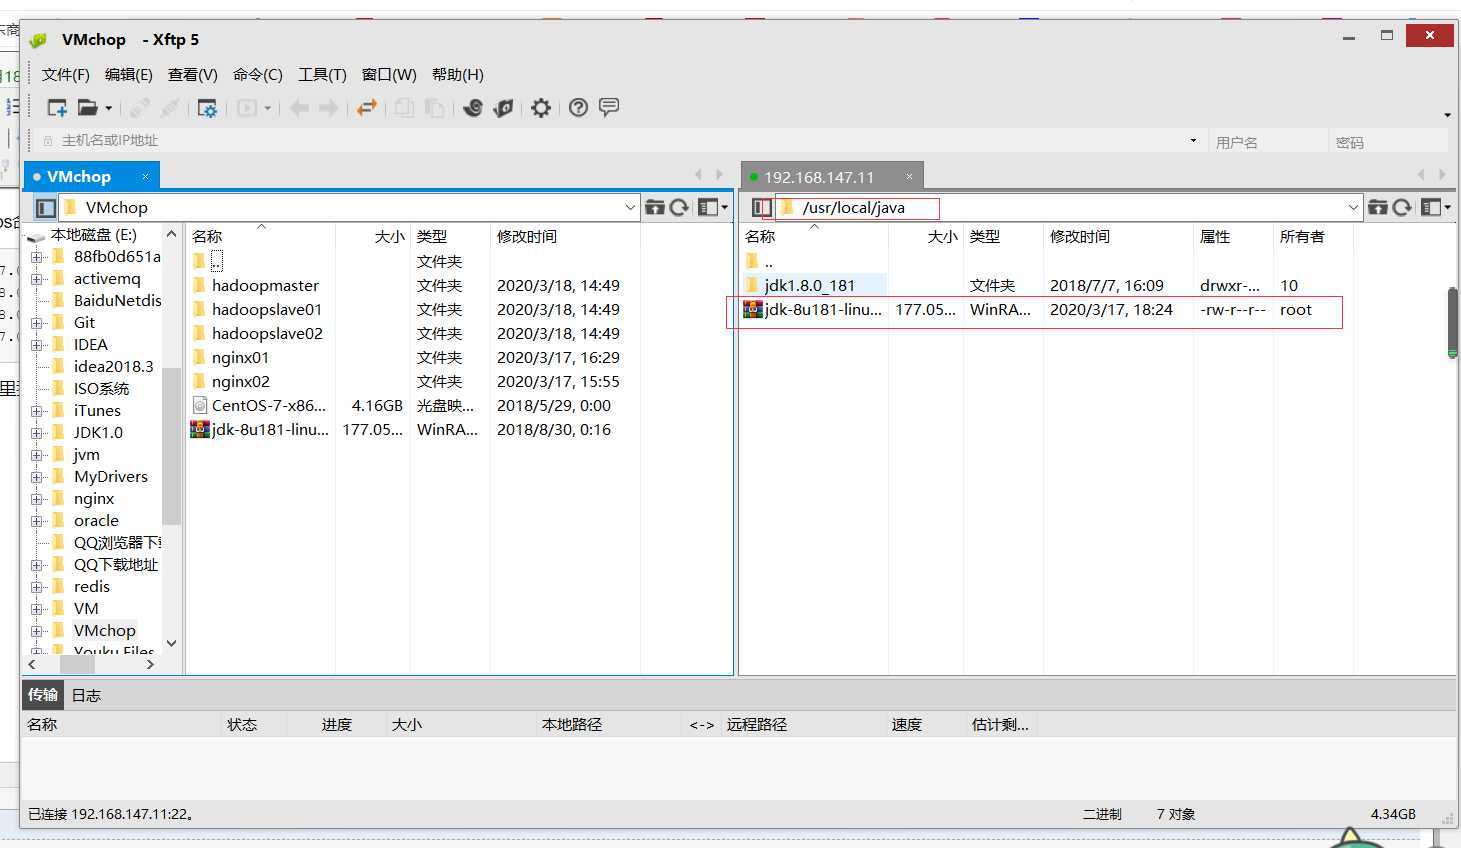Expand the 88fb0d651a tree node
This screenshot has height=848, width=1461.
[x=36, y=257]
